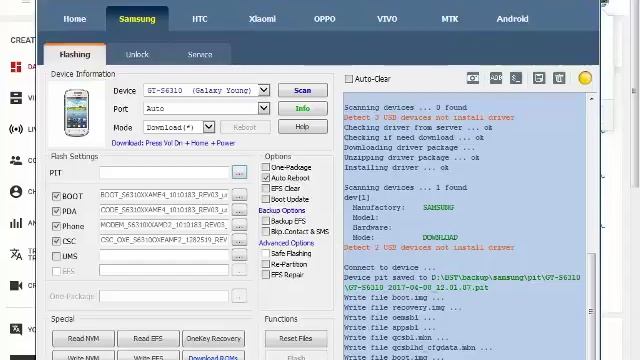This screenshot has width=640, height=360.
Task: Click the Scan button
Action: pos(303,90)
